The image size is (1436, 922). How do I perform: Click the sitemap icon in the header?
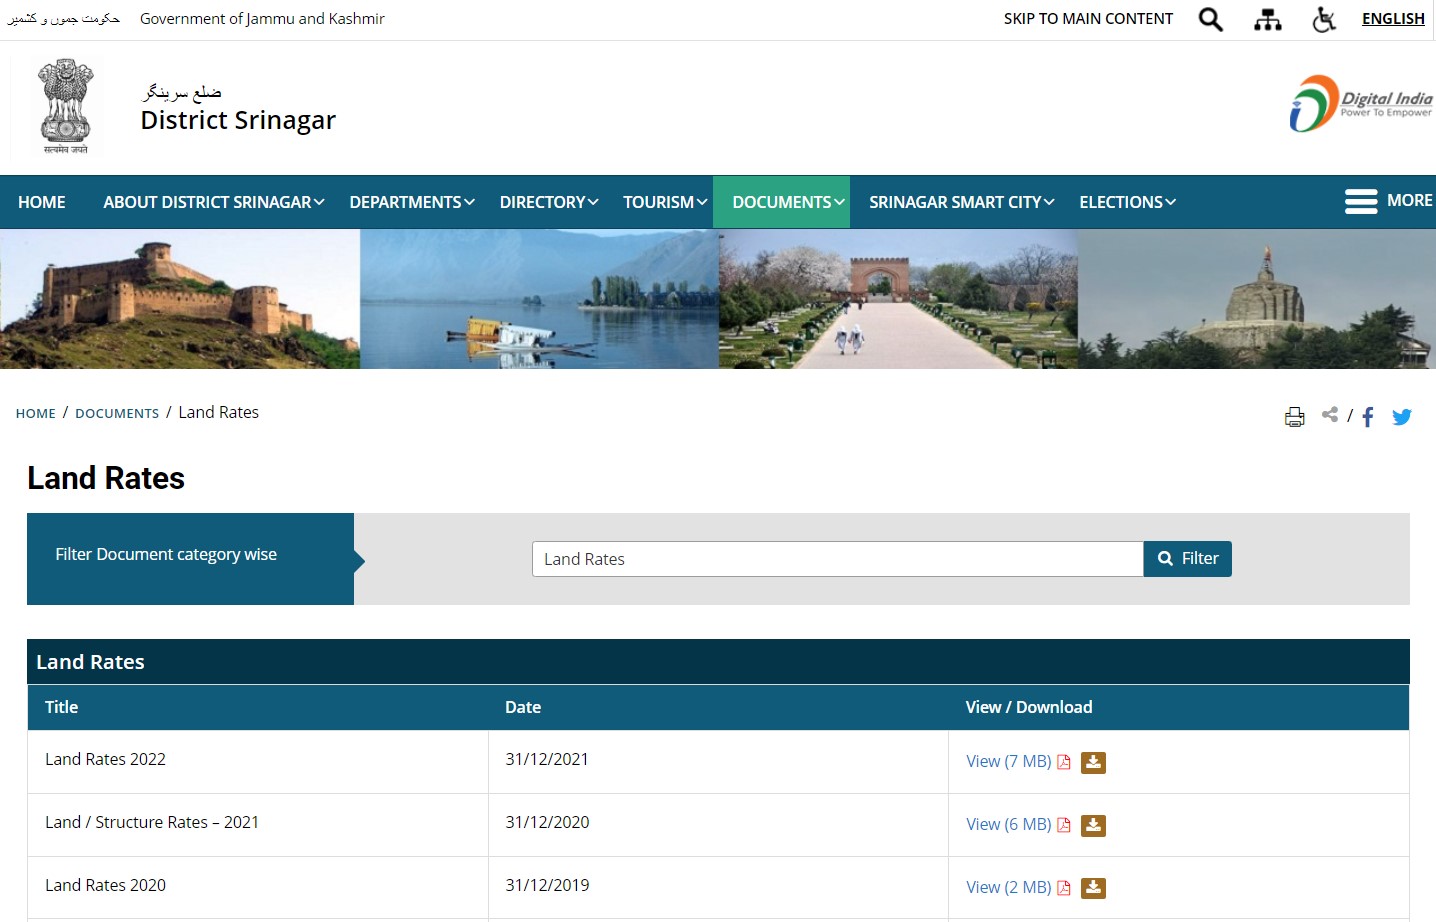pyautogui.click(x=1267, y=18)
